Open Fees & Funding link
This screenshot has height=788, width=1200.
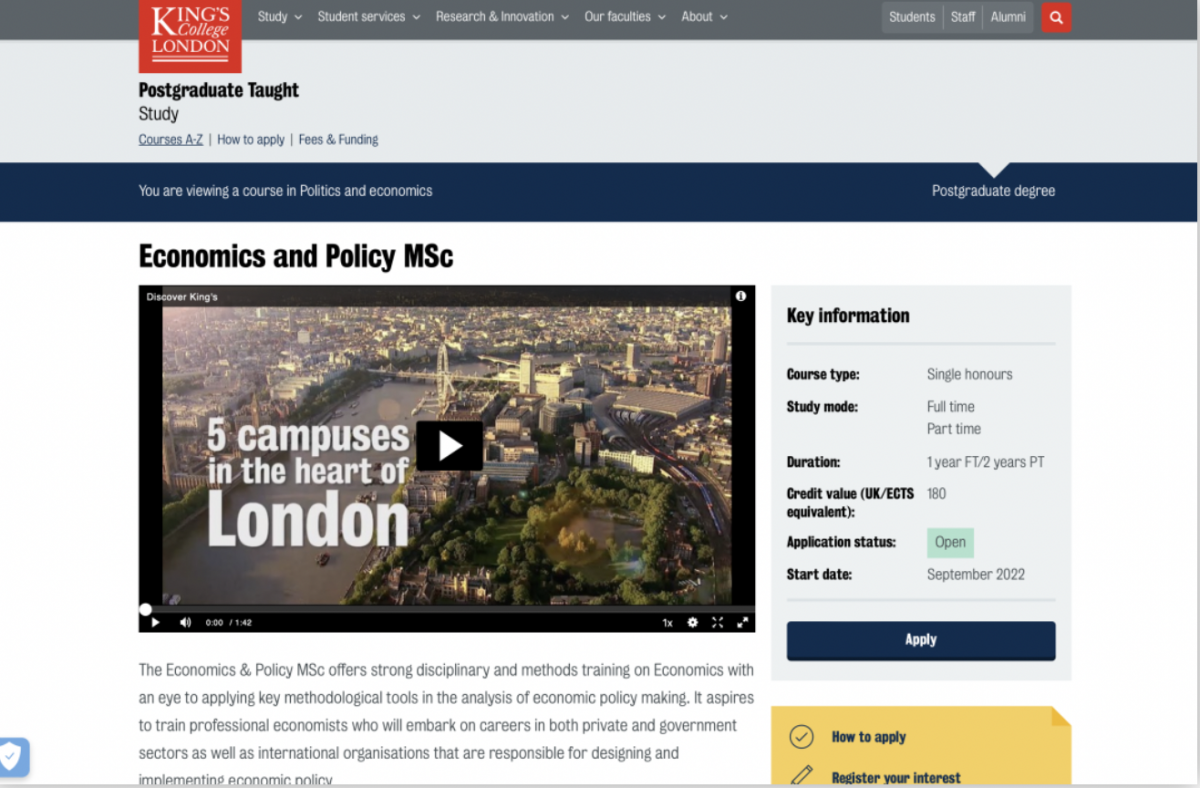pos(338,140)
